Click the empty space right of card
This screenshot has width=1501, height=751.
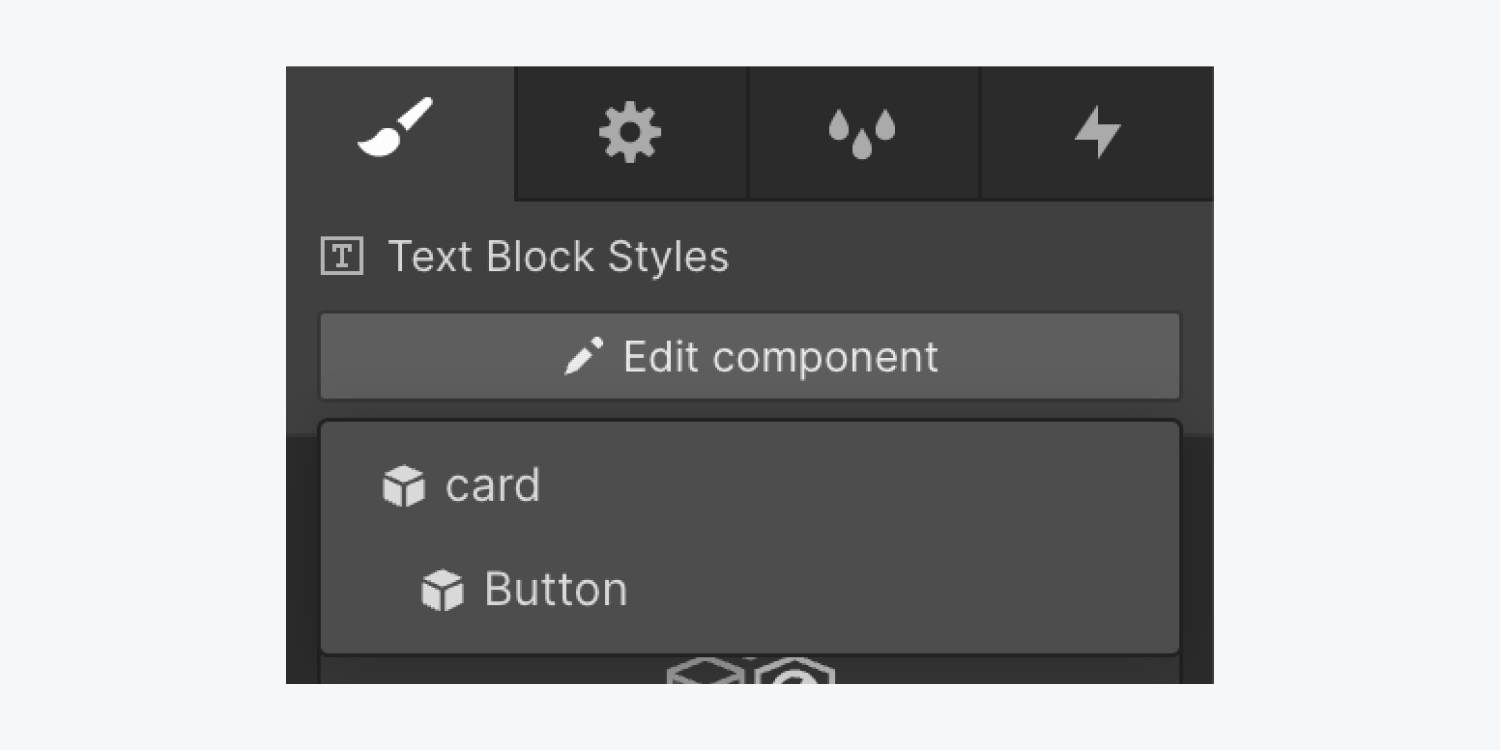[x=860, y=486]
